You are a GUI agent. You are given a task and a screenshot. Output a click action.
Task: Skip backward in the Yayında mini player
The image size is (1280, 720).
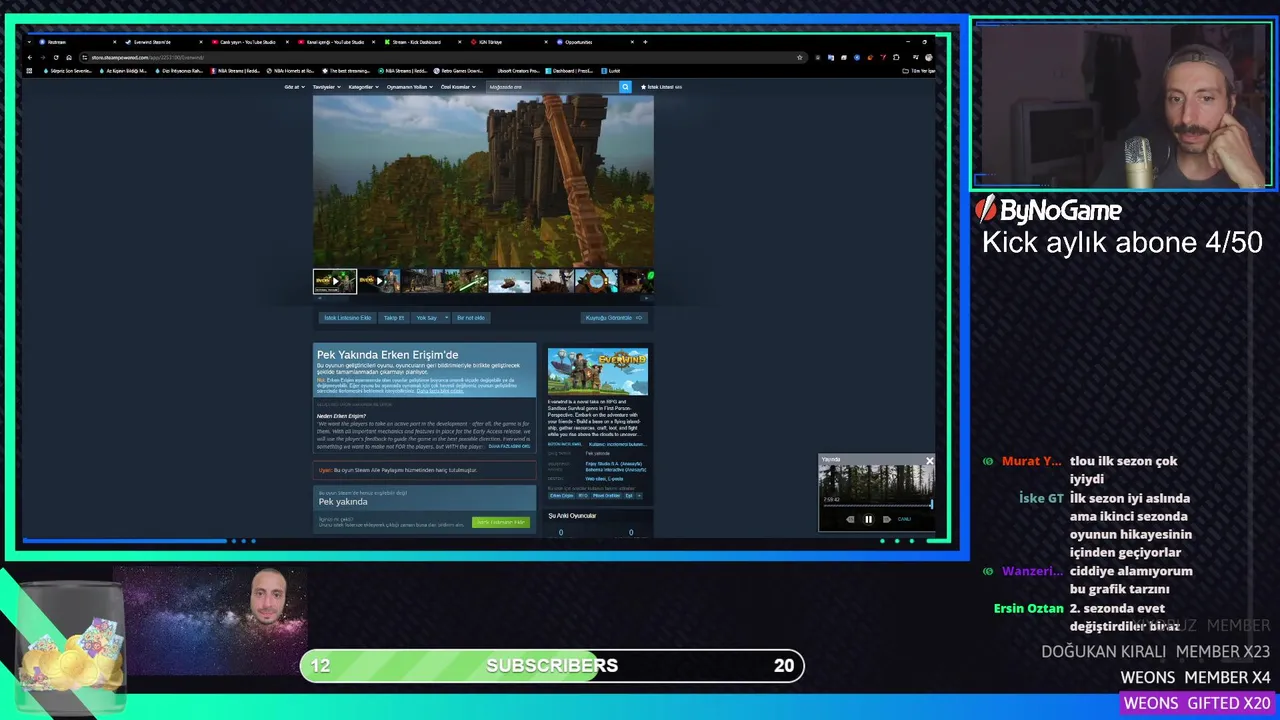coord(850,519)
